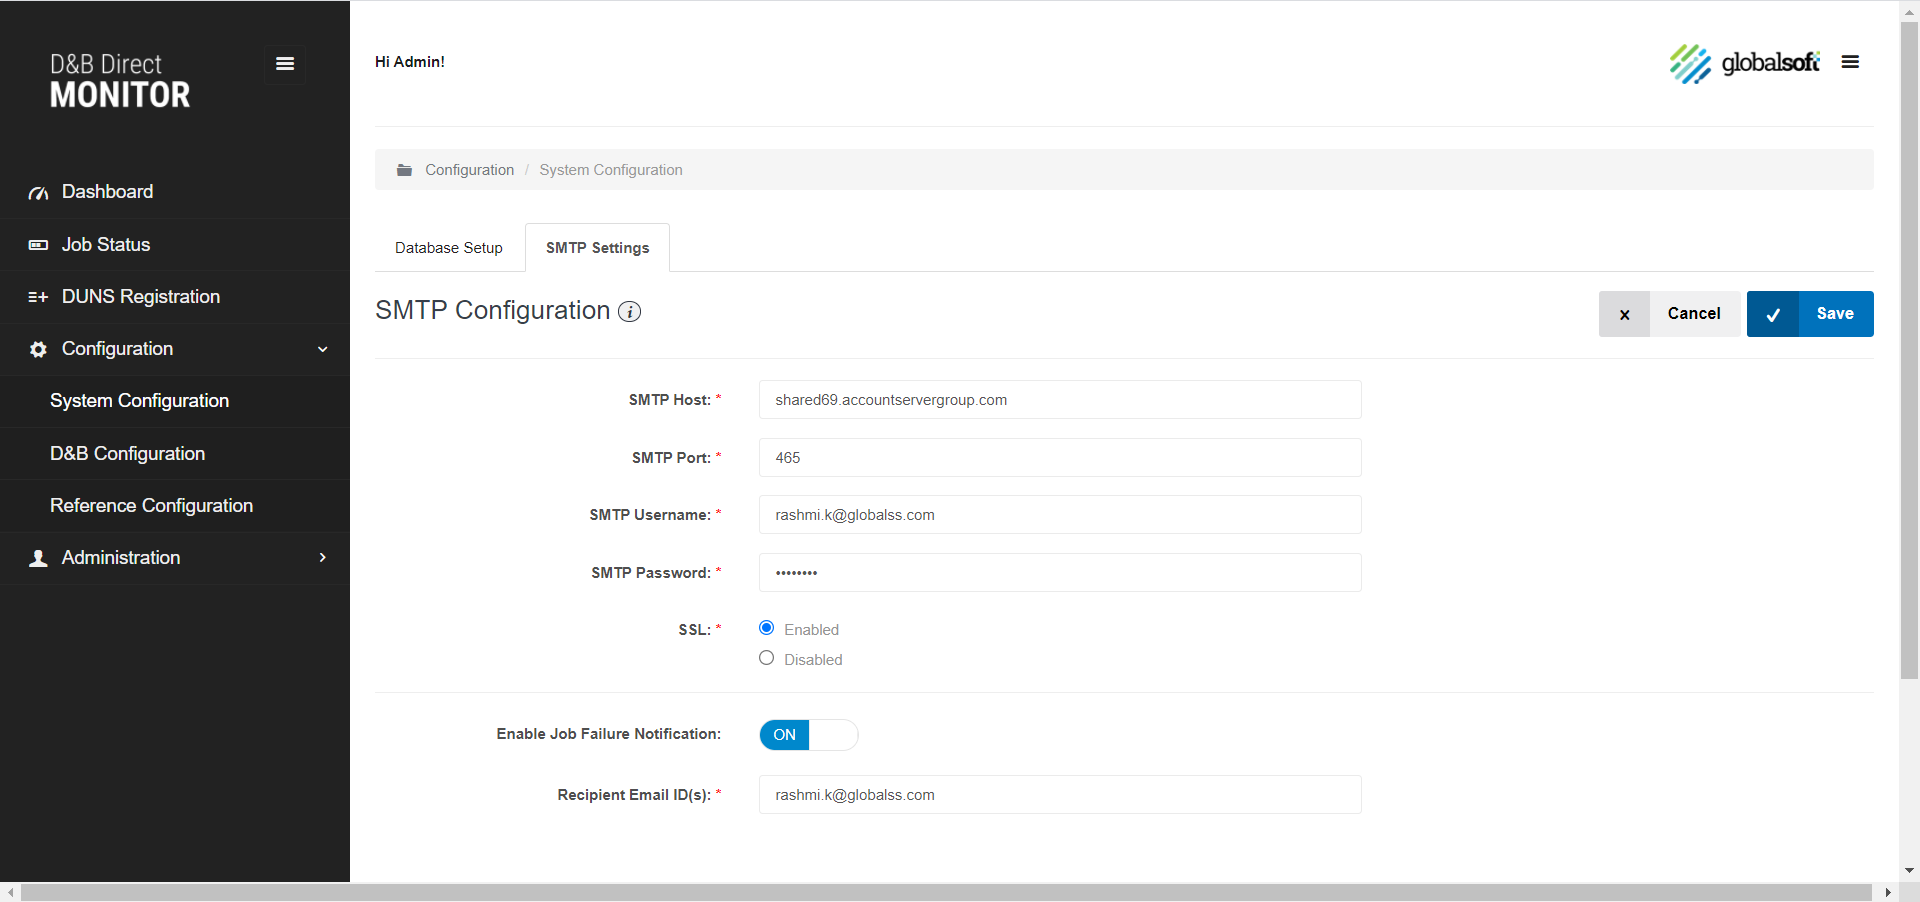Click the Dashboard gauge icon
1920x902 pixels.
click(38, 193)
